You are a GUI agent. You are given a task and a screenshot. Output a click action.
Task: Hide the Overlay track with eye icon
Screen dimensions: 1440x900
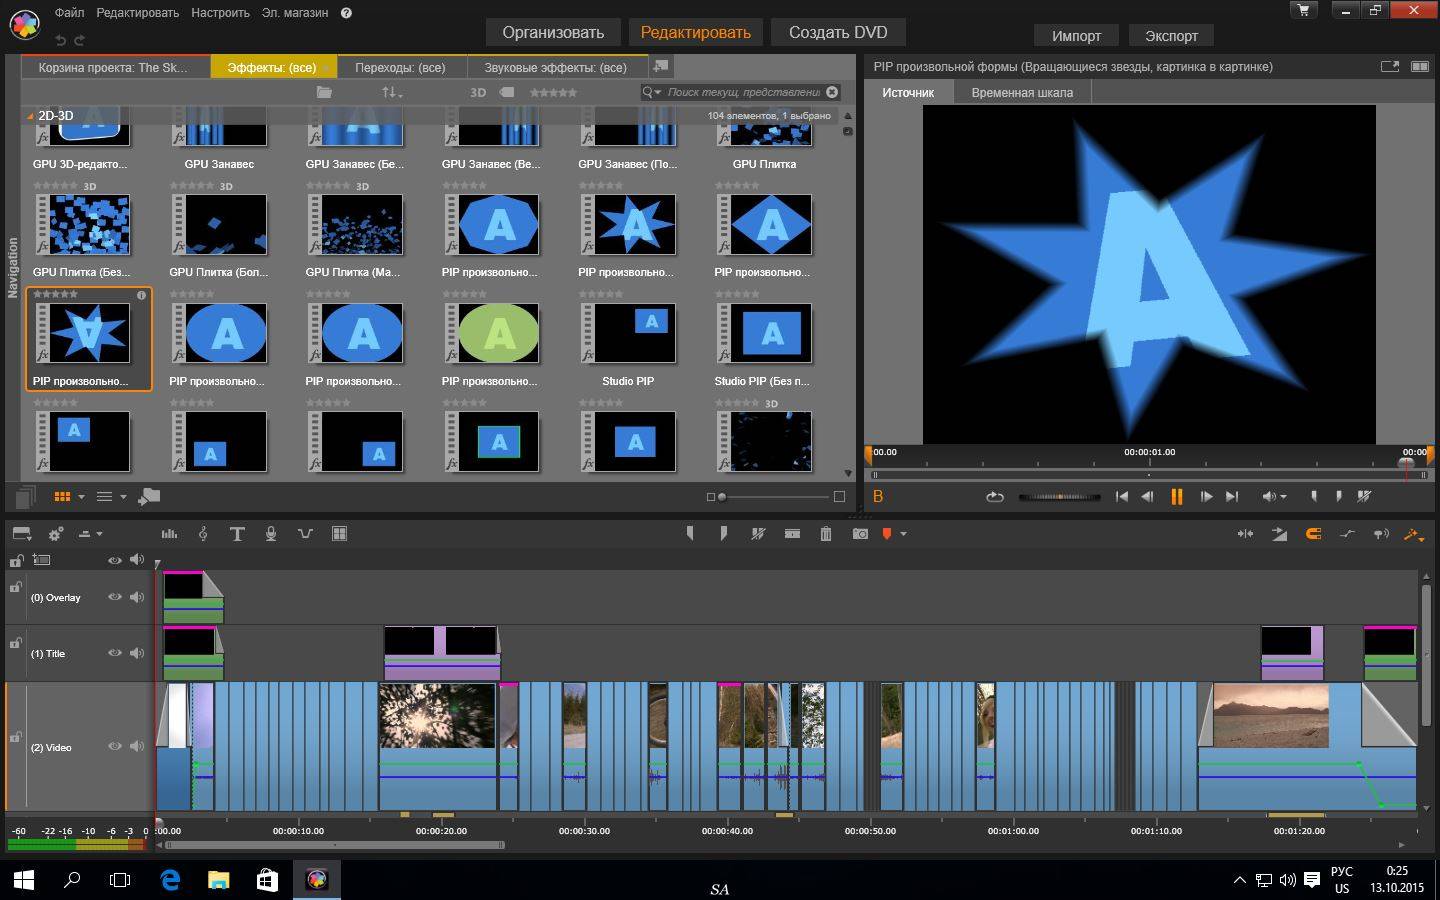point(115,597)
